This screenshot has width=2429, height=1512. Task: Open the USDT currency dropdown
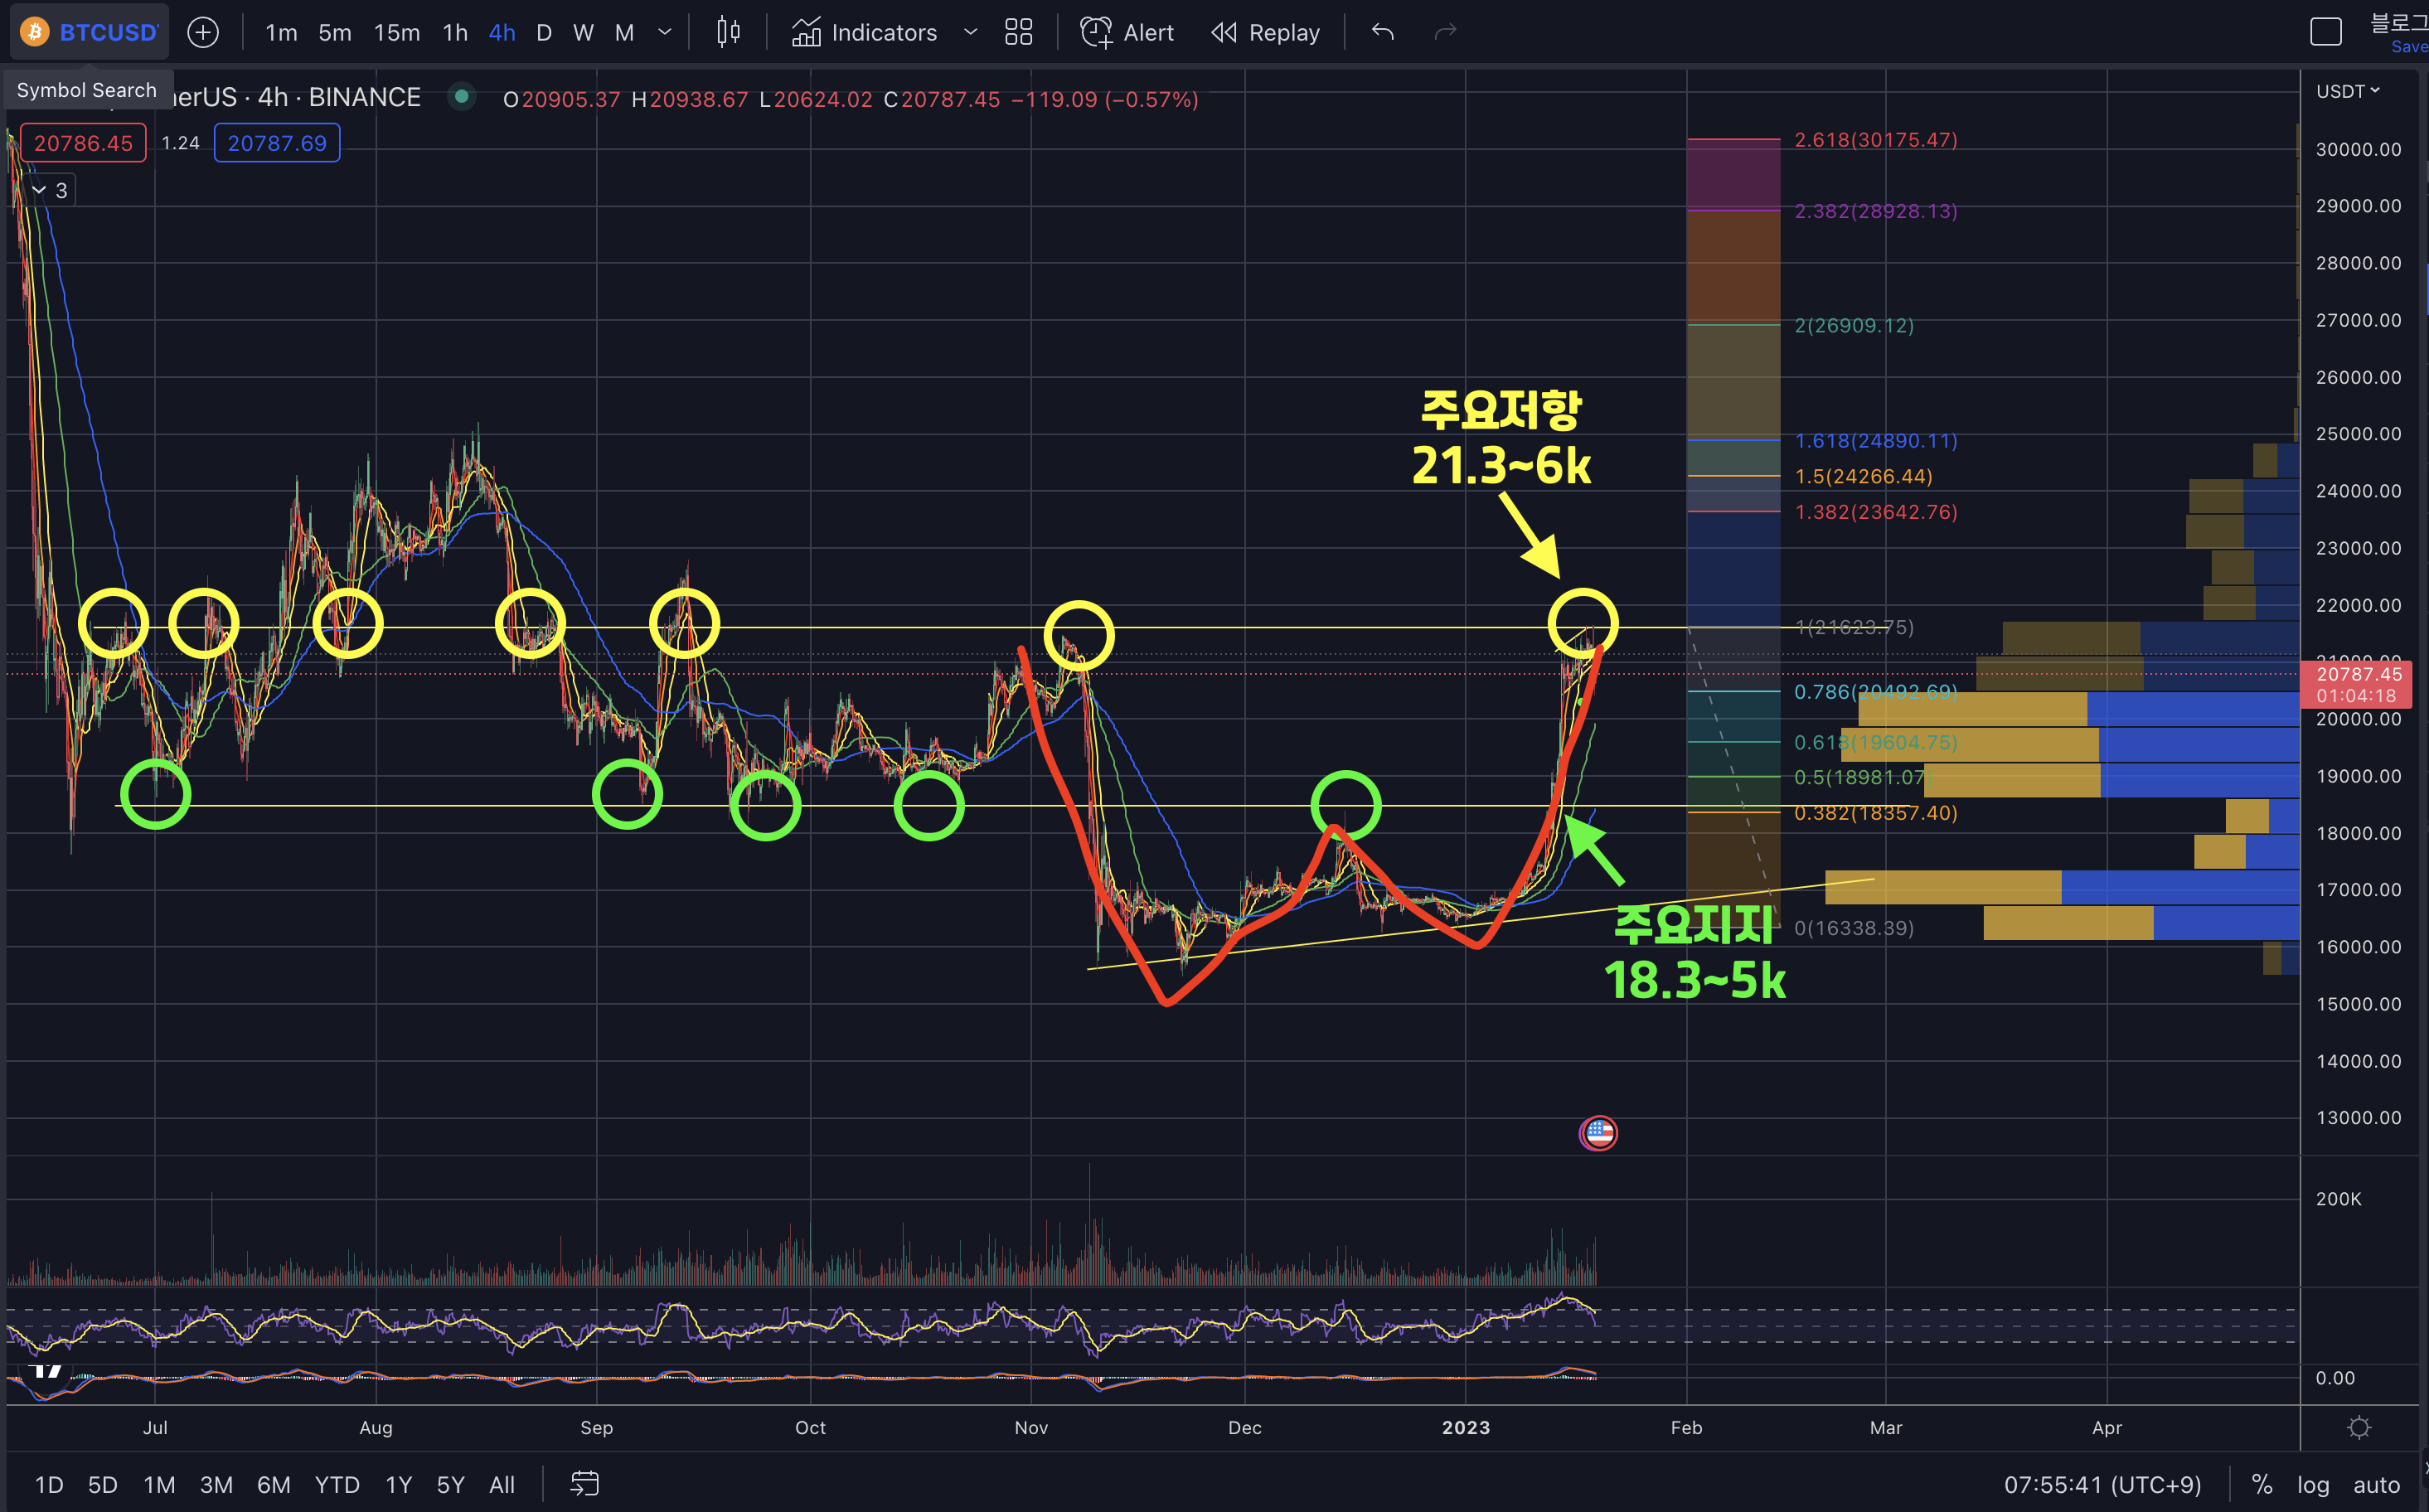point(2347,91)
